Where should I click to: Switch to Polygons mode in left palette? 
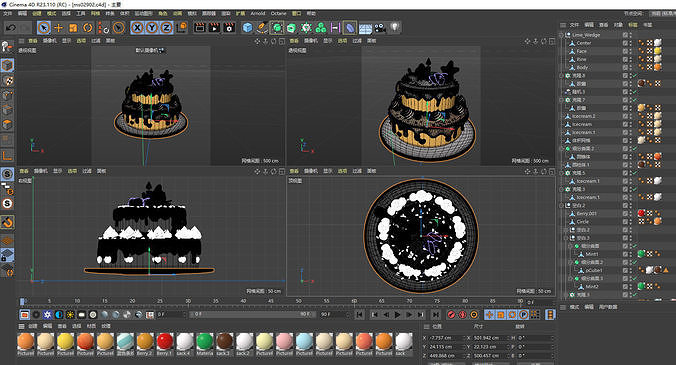[7, 125]
